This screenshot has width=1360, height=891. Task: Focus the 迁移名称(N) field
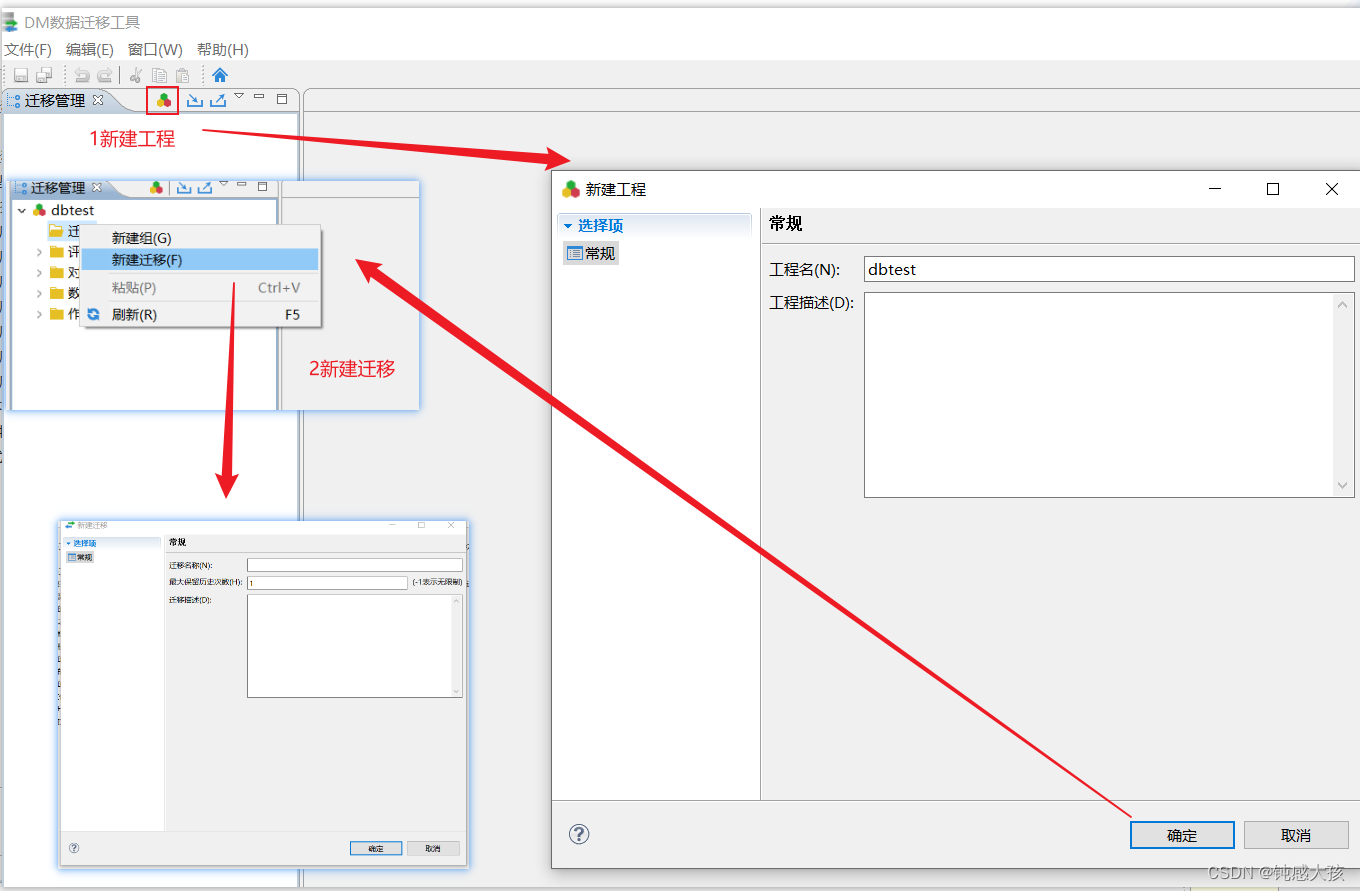(355, 565)
